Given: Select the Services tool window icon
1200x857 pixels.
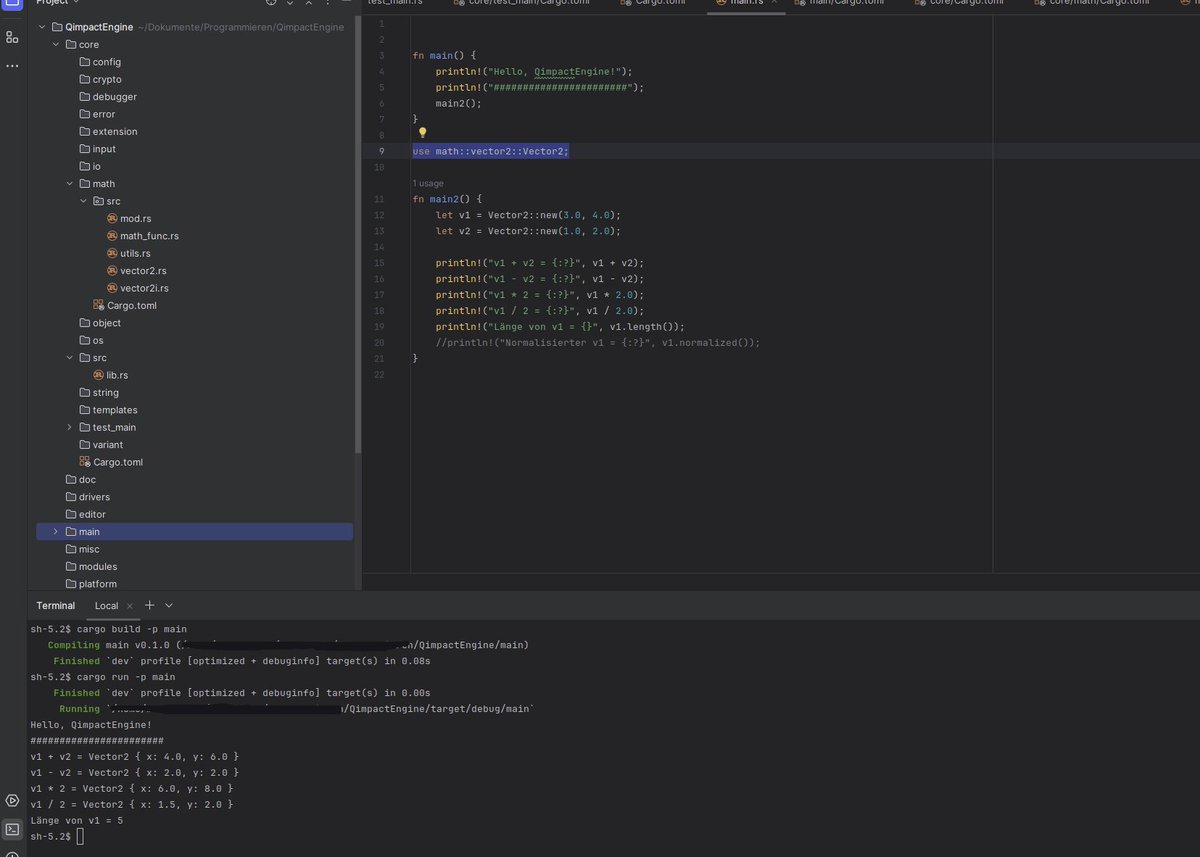Looking at the screenshot, I should pyautogui.click(x=11, y=800).
